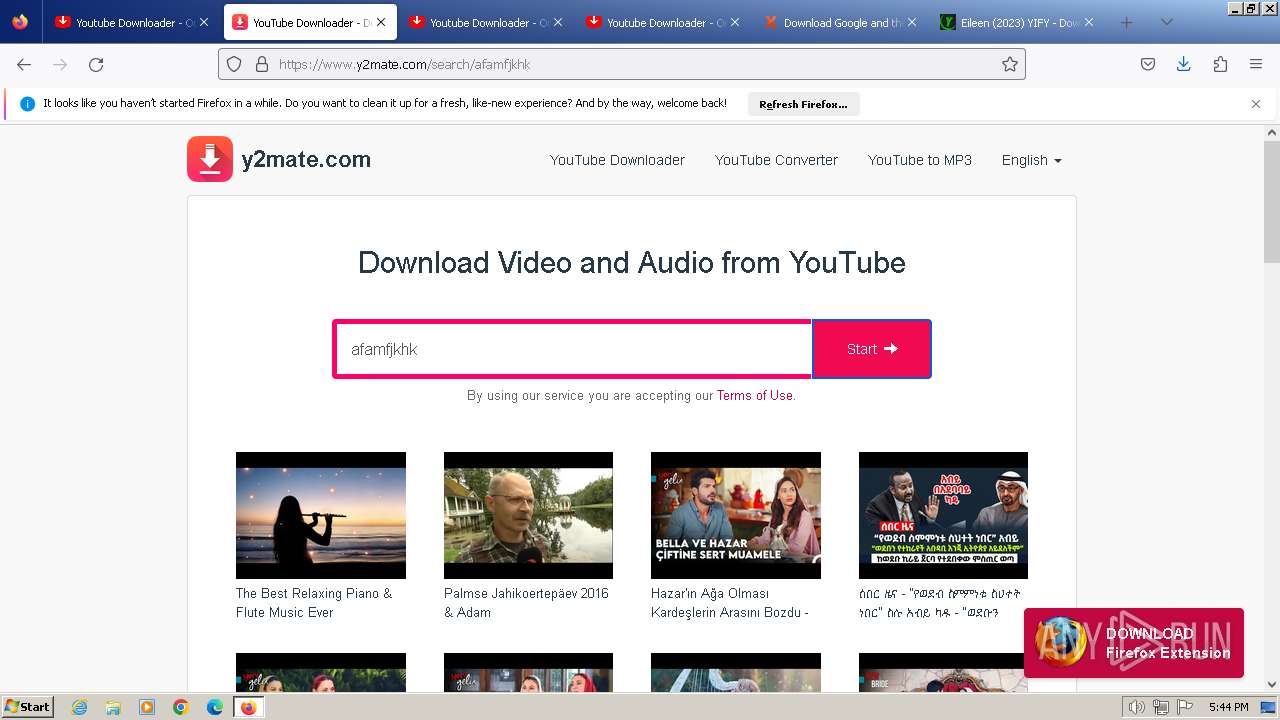The image size is (1280, 720).
Task: Open the media player taskbar icon
Action: coord(147,707)
